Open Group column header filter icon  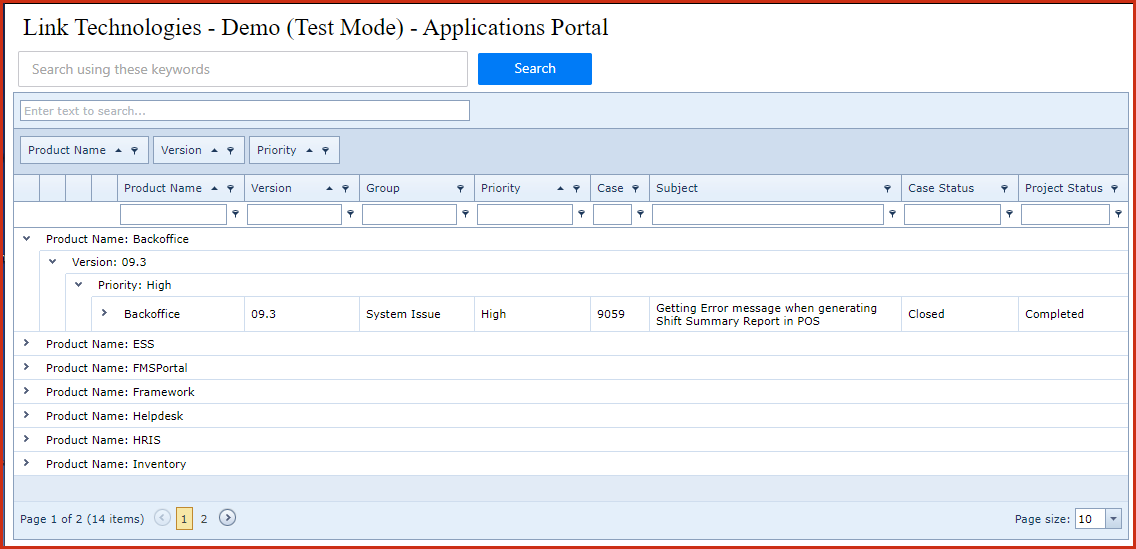click(x=460, y=188)
